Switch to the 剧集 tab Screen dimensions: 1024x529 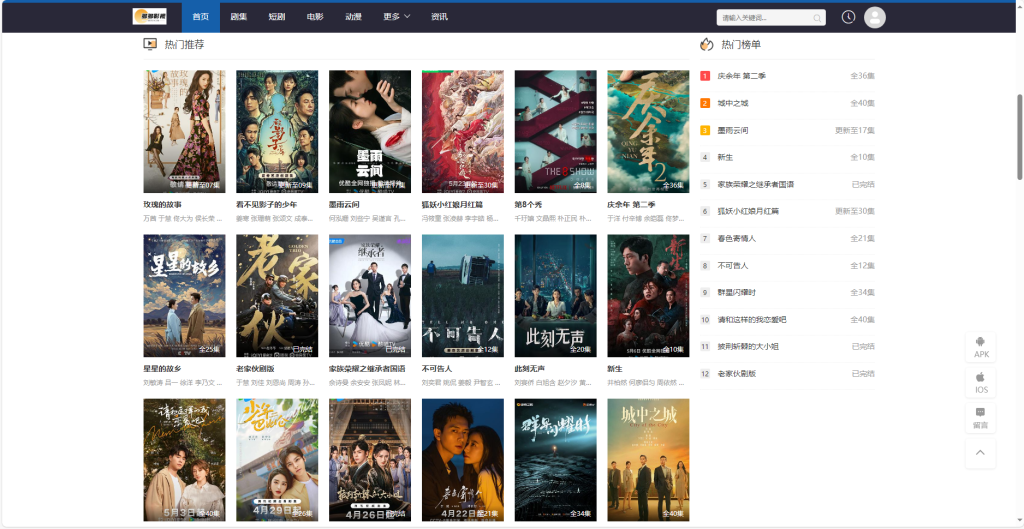coord(238,17)
